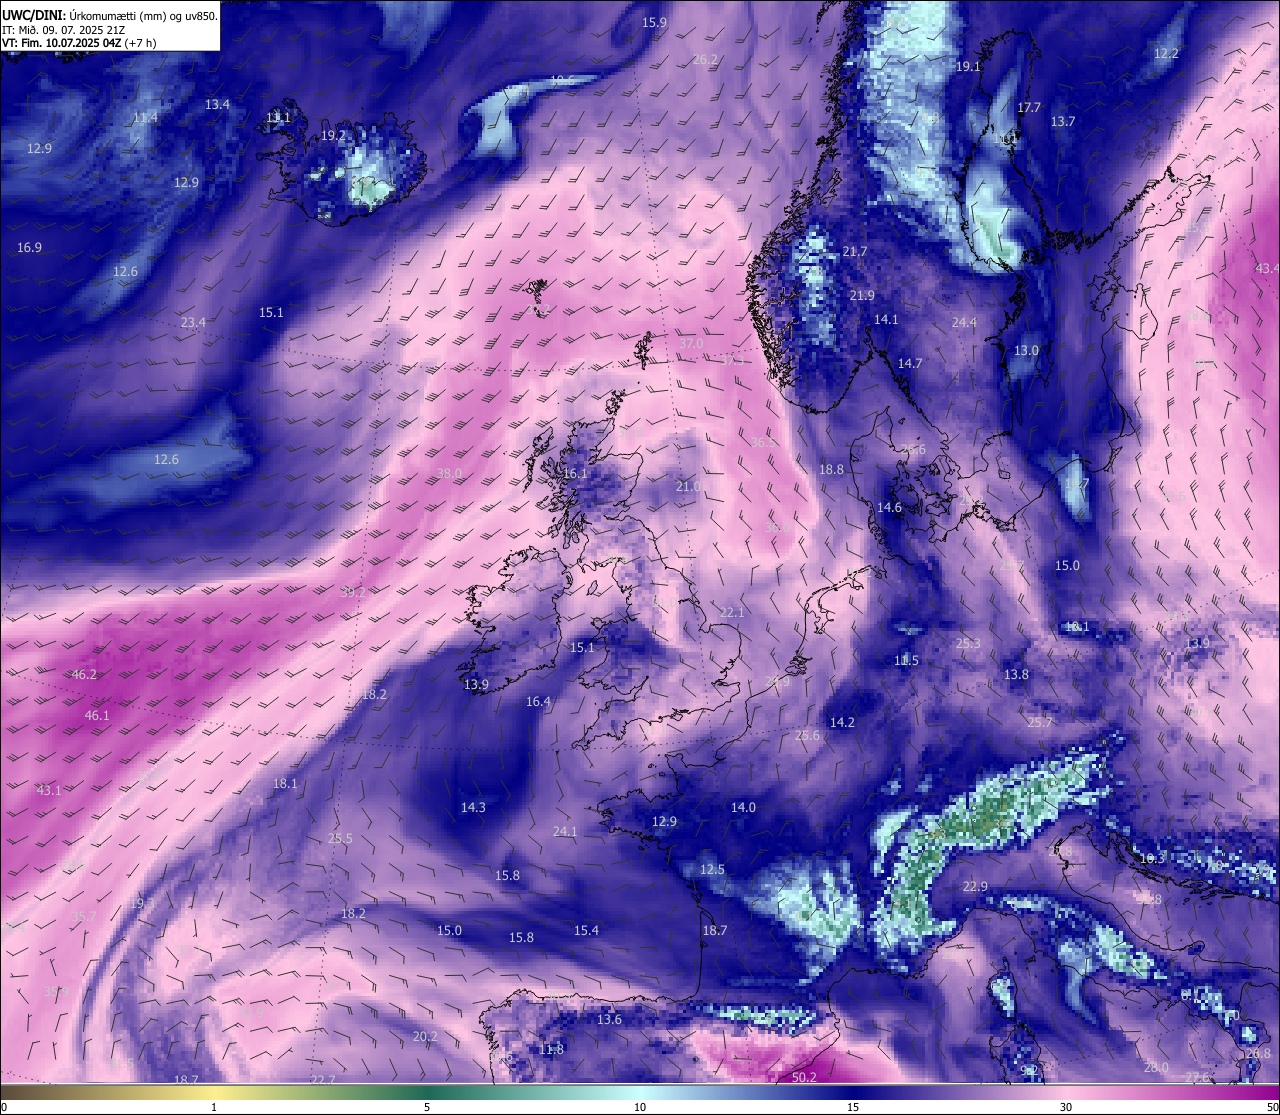
Task: Click the 22.7 value at the bottom edge
Action: [x=323, y=1079]
